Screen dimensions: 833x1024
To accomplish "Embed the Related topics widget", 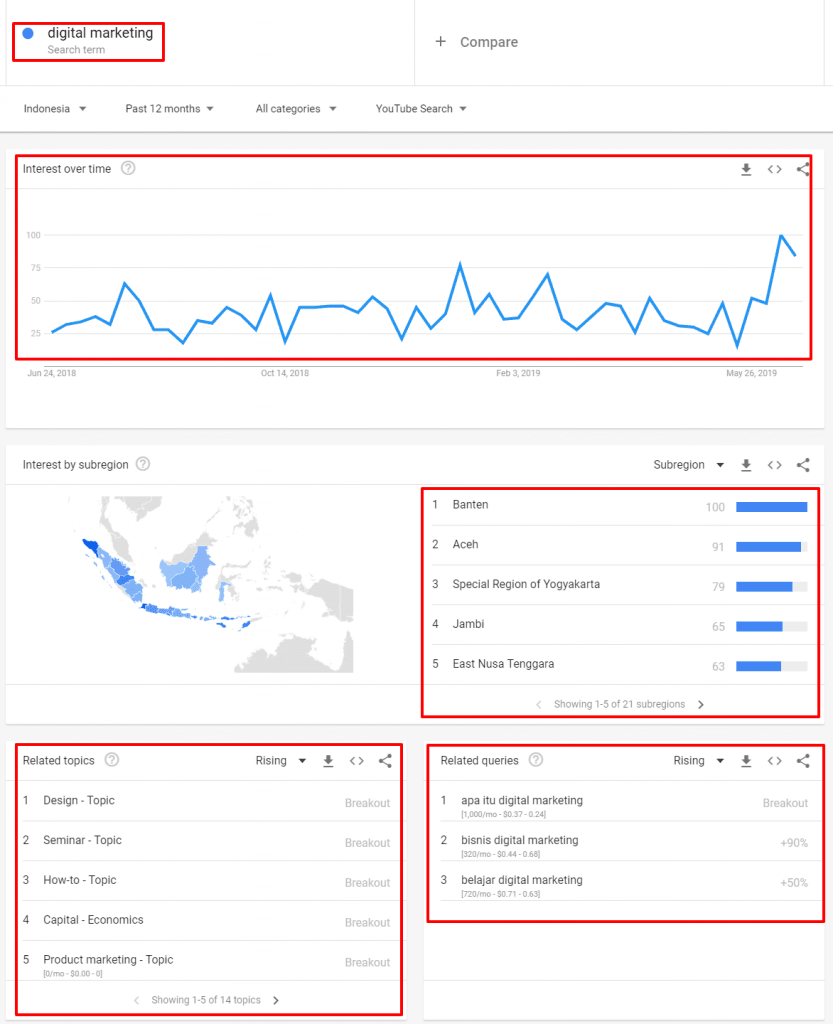I will (x=357, y=761).
